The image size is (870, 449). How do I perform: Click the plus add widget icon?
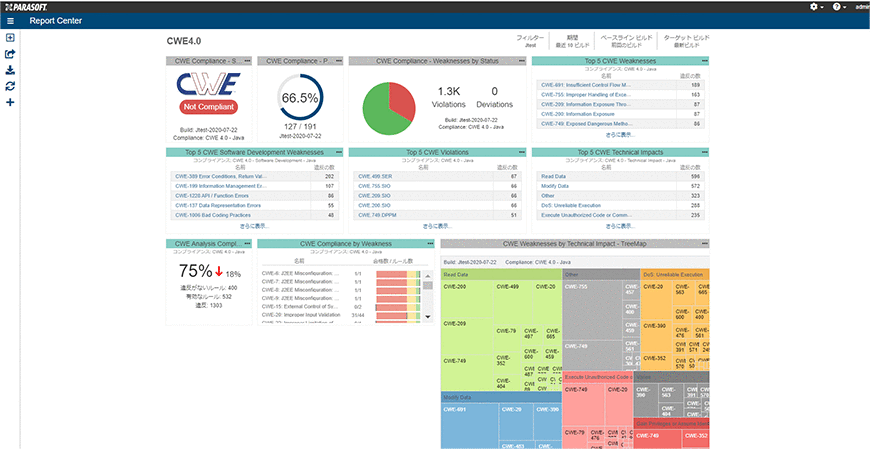(x=10, y=102)
